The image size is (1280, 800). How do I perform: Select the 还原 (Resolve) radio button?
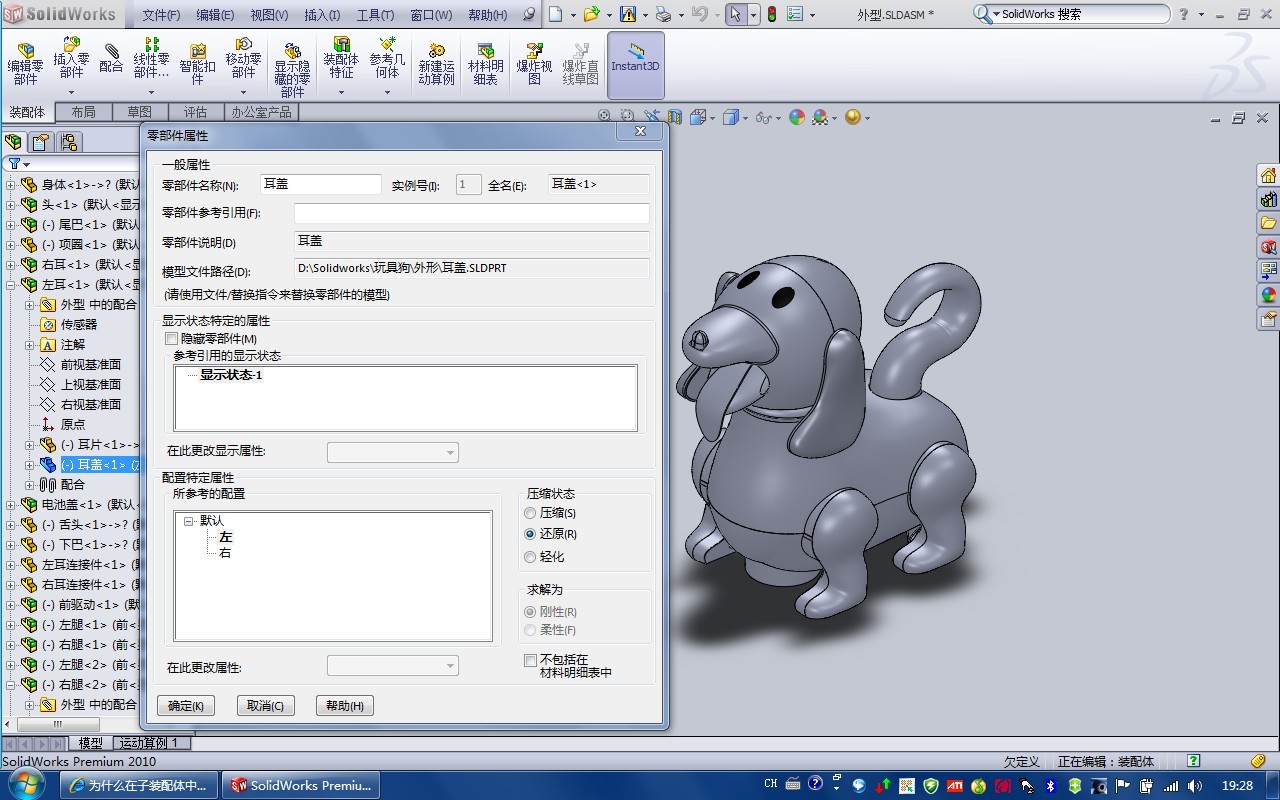[x=530, y=534]
